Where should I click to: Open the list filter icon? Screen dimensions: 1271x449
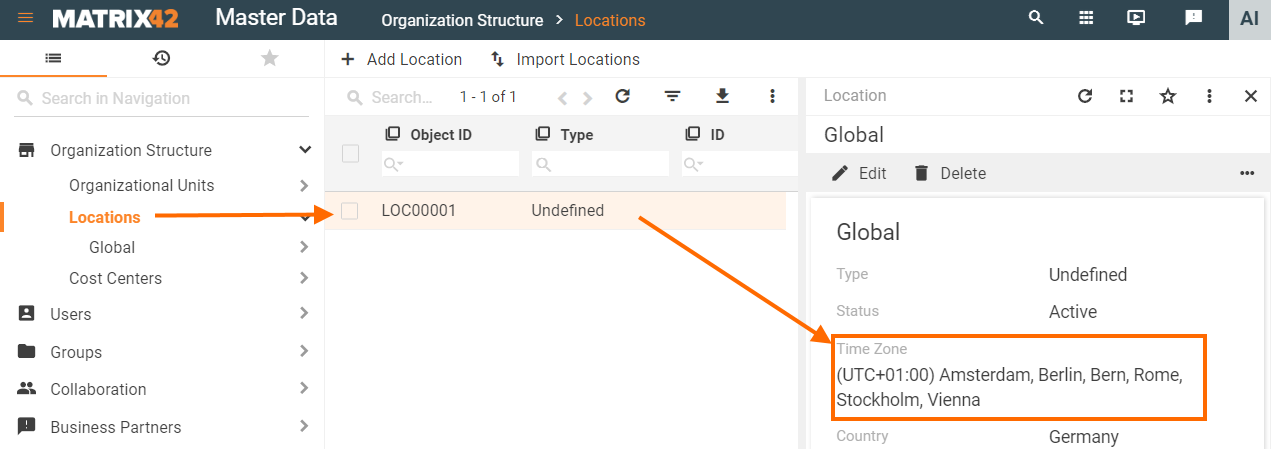pos(673,96)
